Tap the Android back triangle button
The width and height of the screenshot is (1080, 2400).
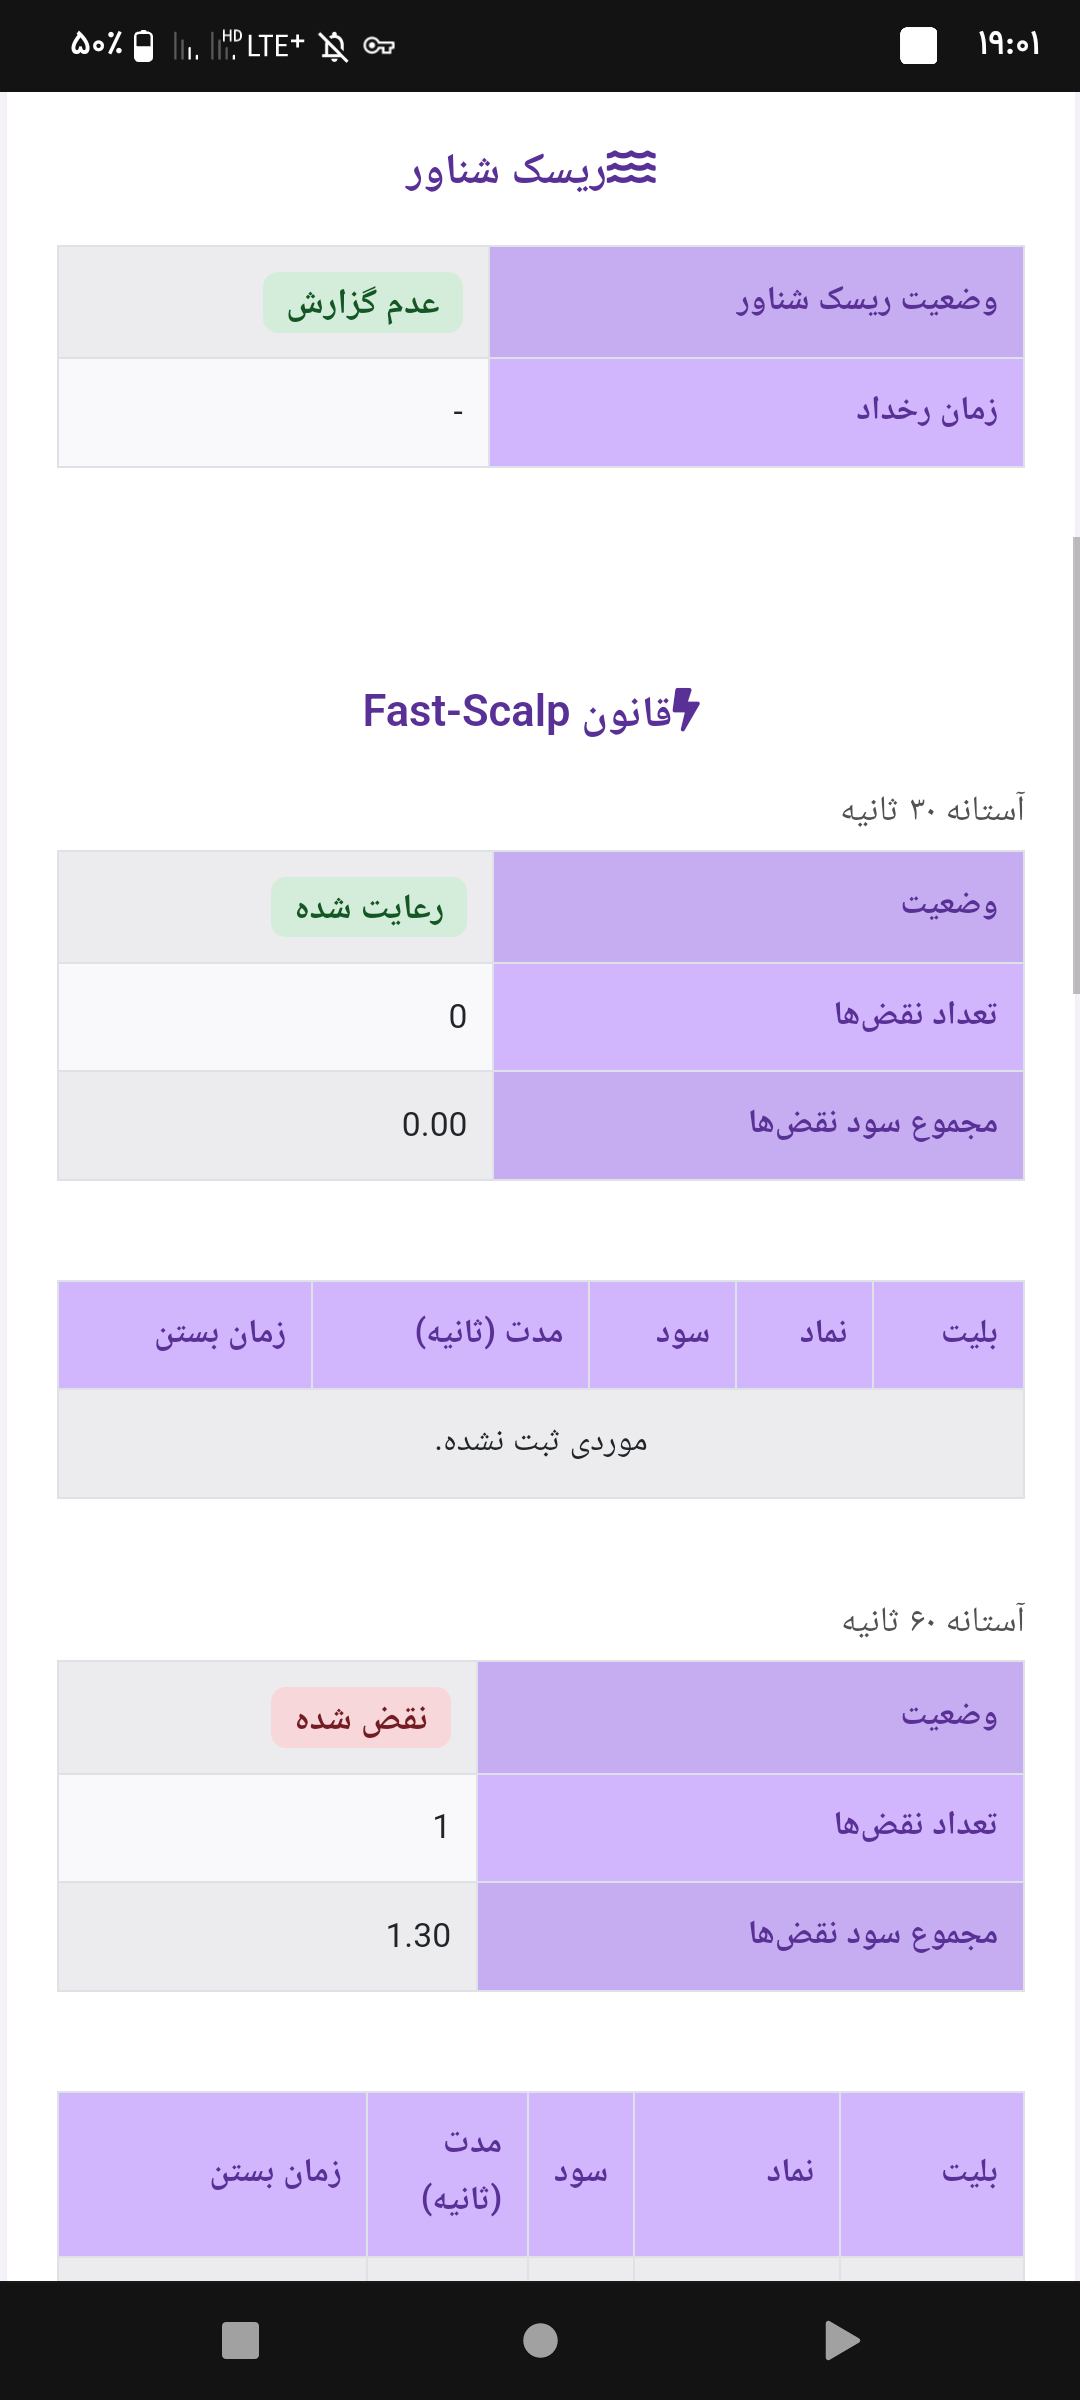point(842,2340)
